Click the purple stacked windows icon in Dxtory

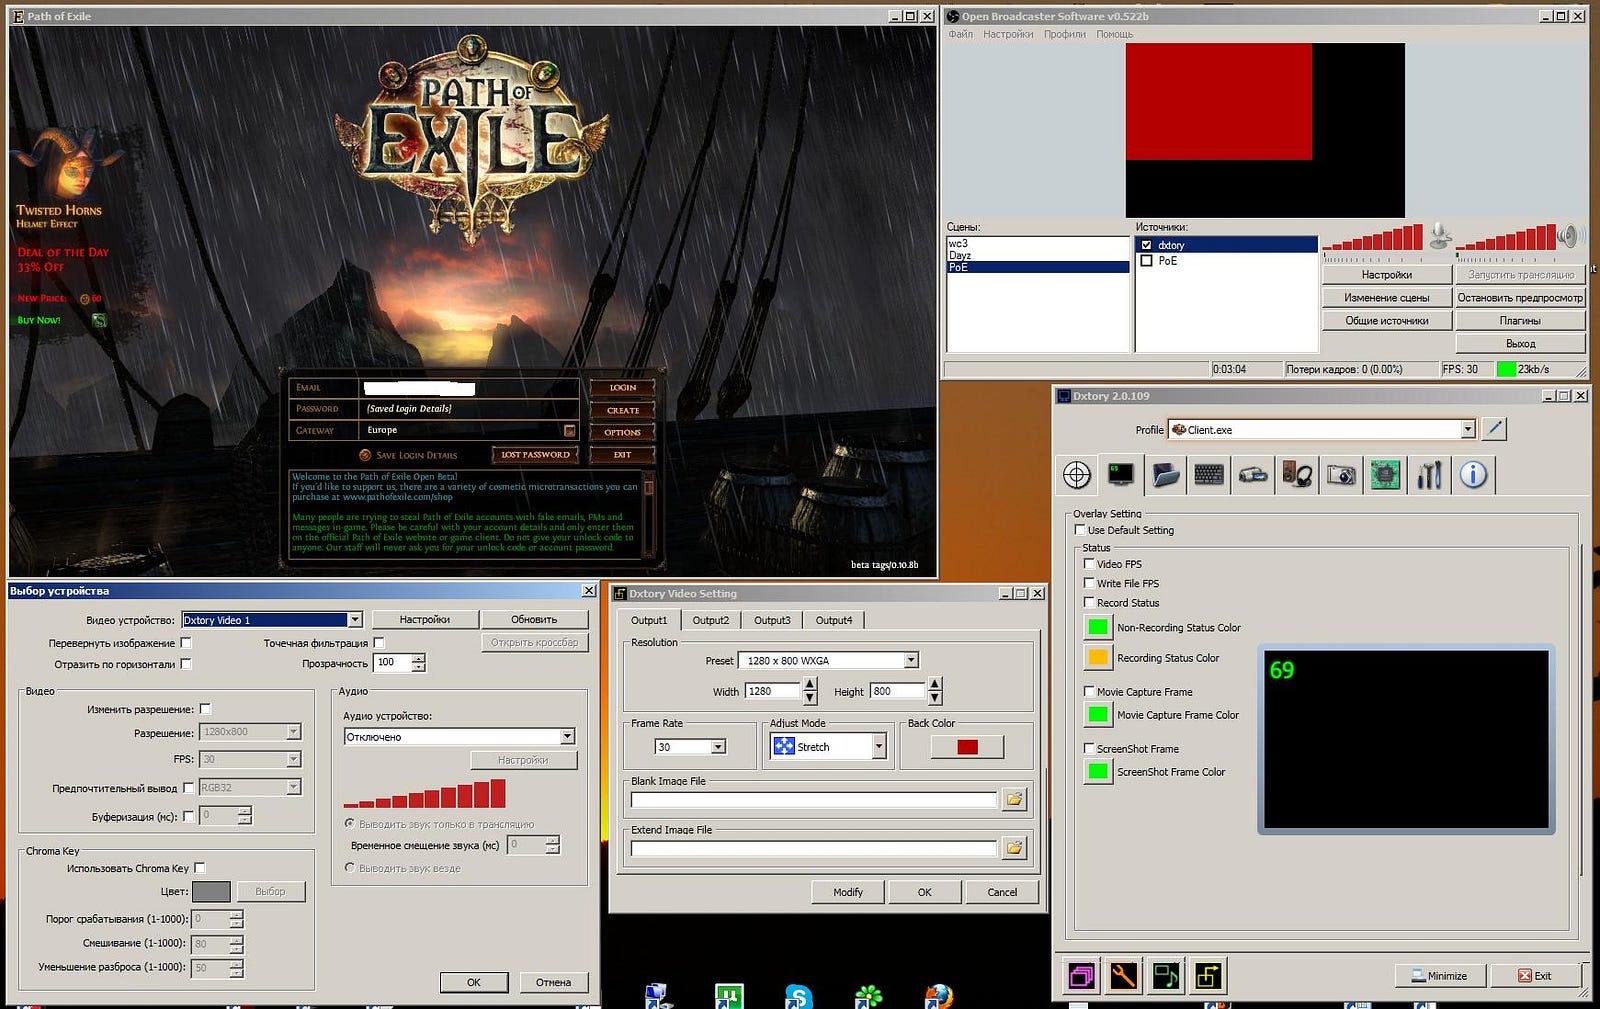[1081, 975]
